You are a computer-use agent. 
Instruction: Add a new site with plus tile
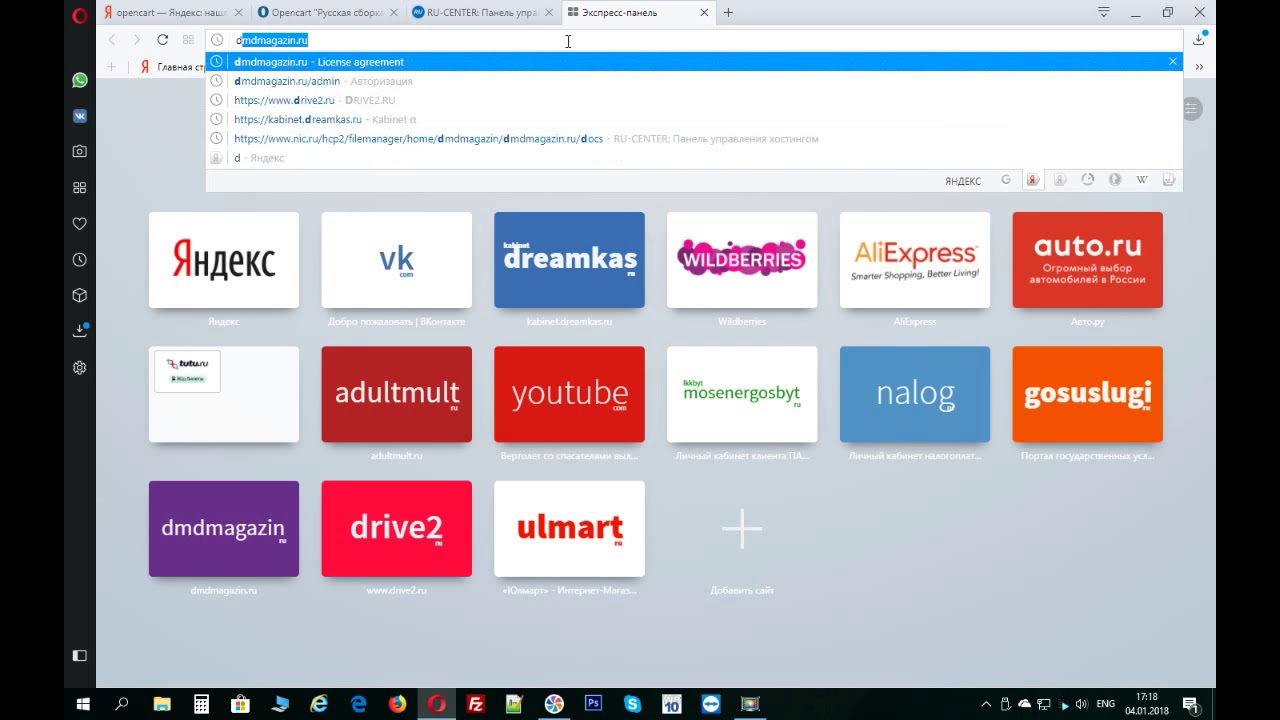tap(742, 529)
